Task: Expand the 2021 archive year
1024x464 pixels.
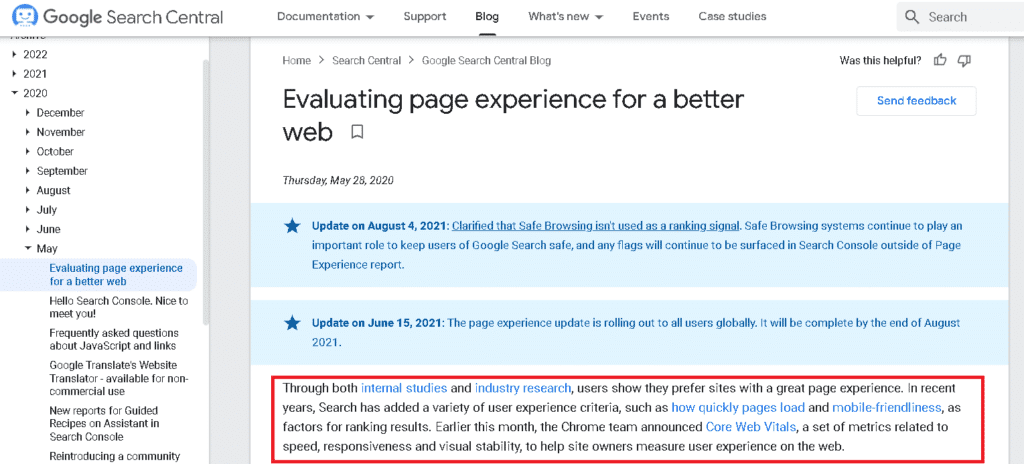Action: pos(15,75)
